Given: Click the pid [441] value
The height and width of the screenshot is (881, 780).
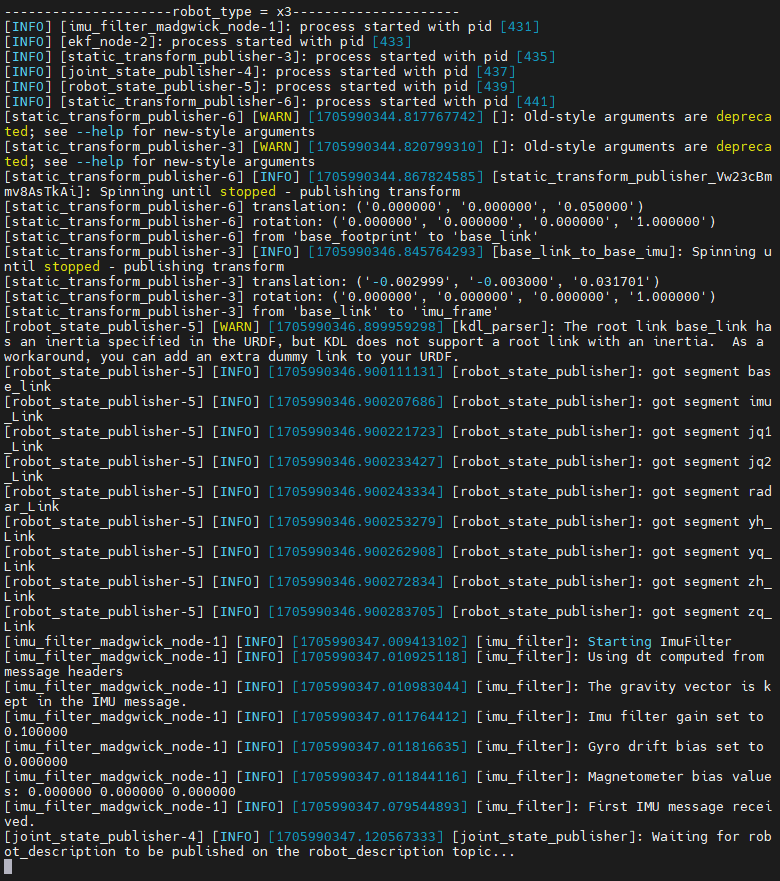Looking at the screenshot, I should click(x=536, y=102).
